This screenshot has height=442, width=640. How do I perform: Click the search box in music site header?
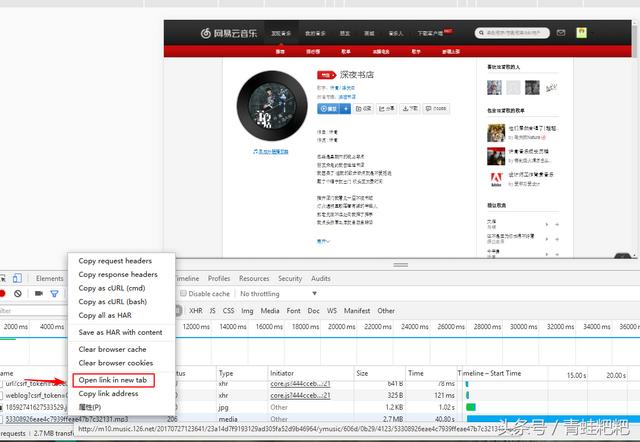pyautogui.click(x=512, y=33)
